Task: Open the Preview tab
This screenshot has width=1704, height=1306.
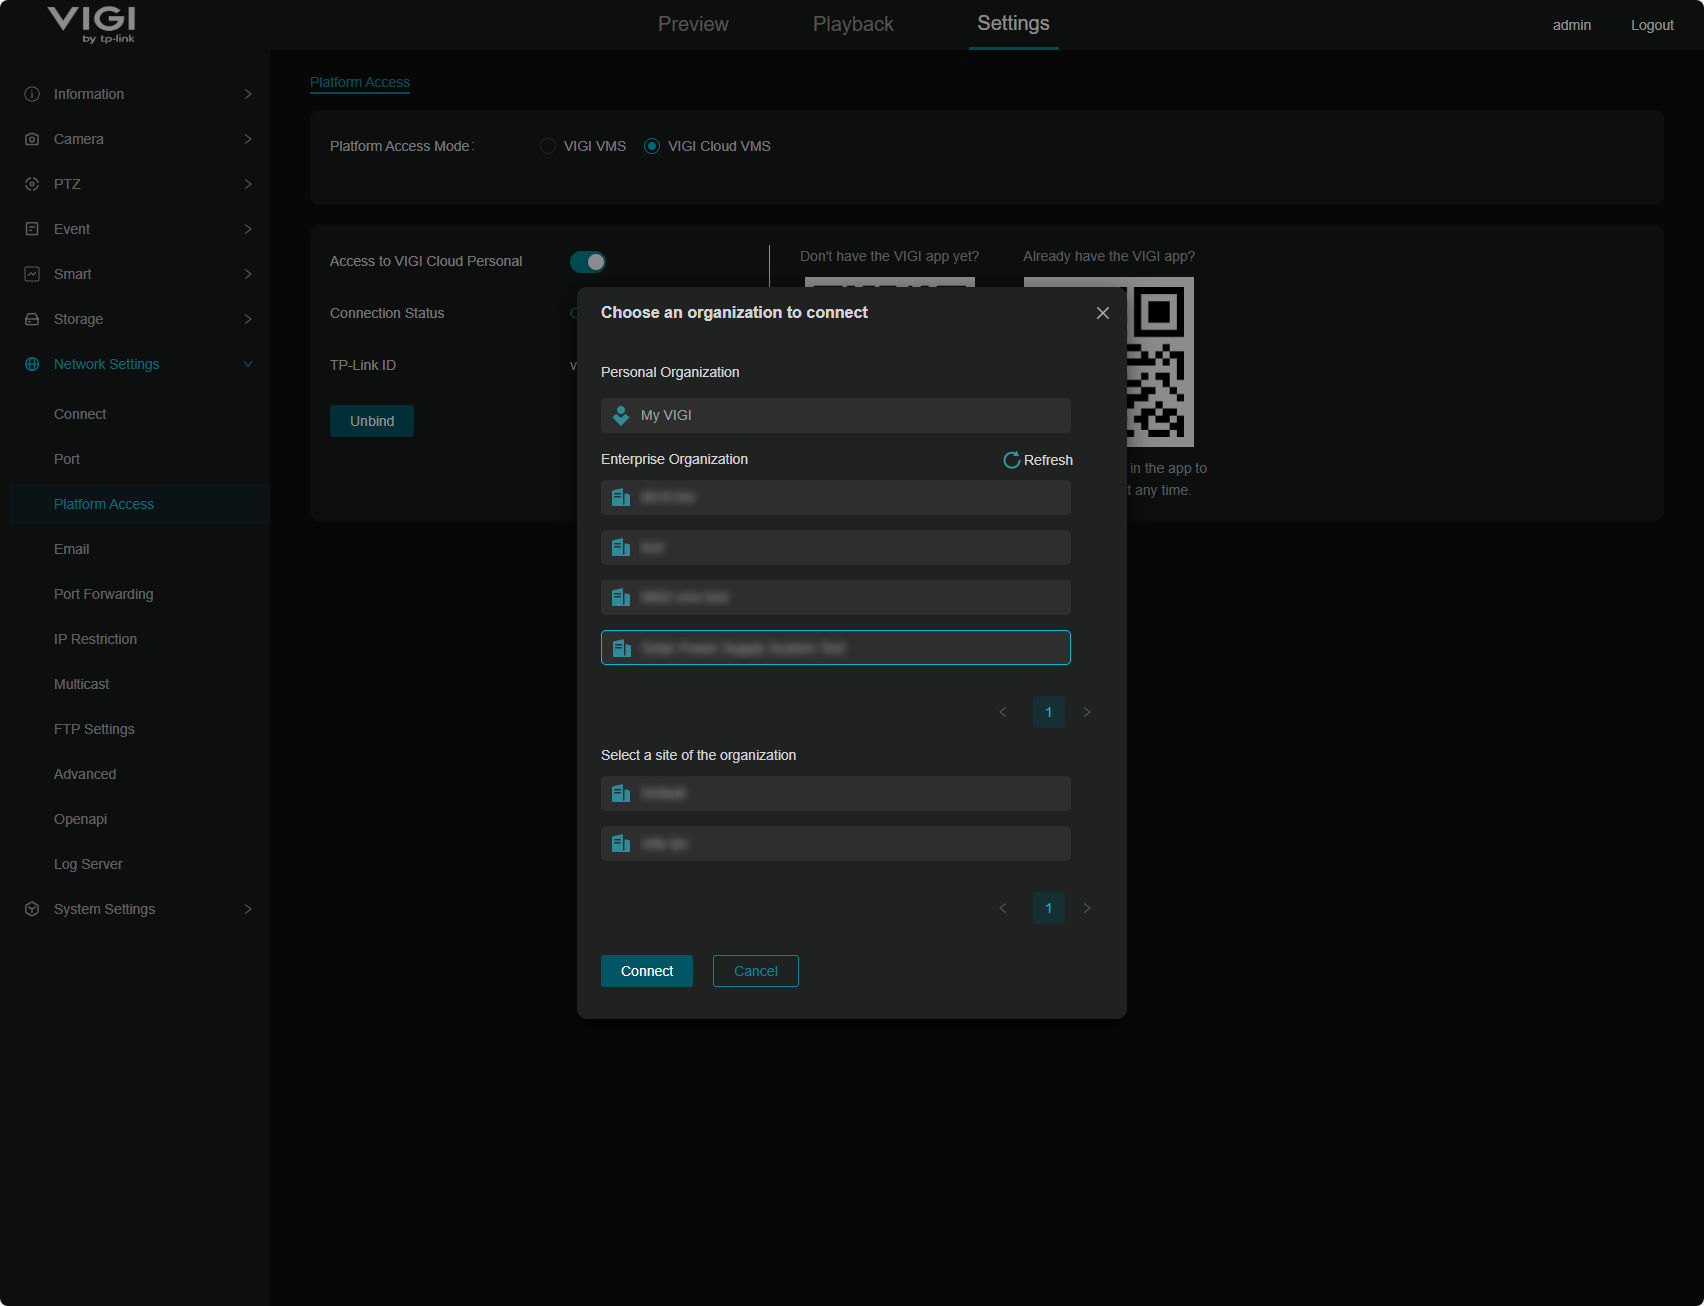Action: click(693, 24)
